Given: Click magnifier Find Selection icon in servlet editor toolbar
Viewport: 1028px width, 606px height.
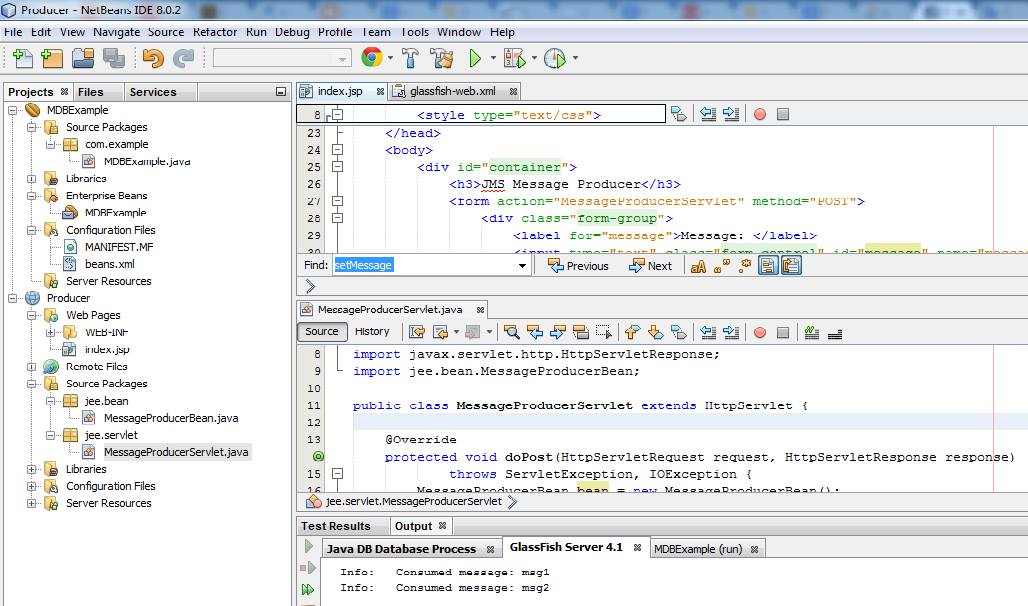Looking at the screenshot, I should (x=511, y=333).
